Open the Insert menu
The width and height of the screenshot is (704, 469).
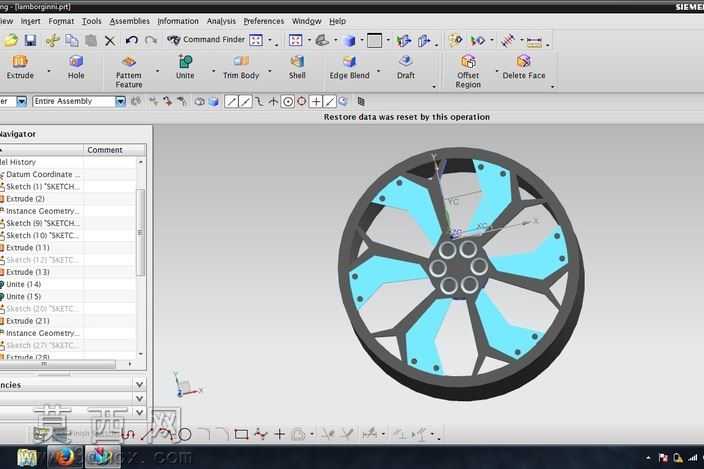31,21
